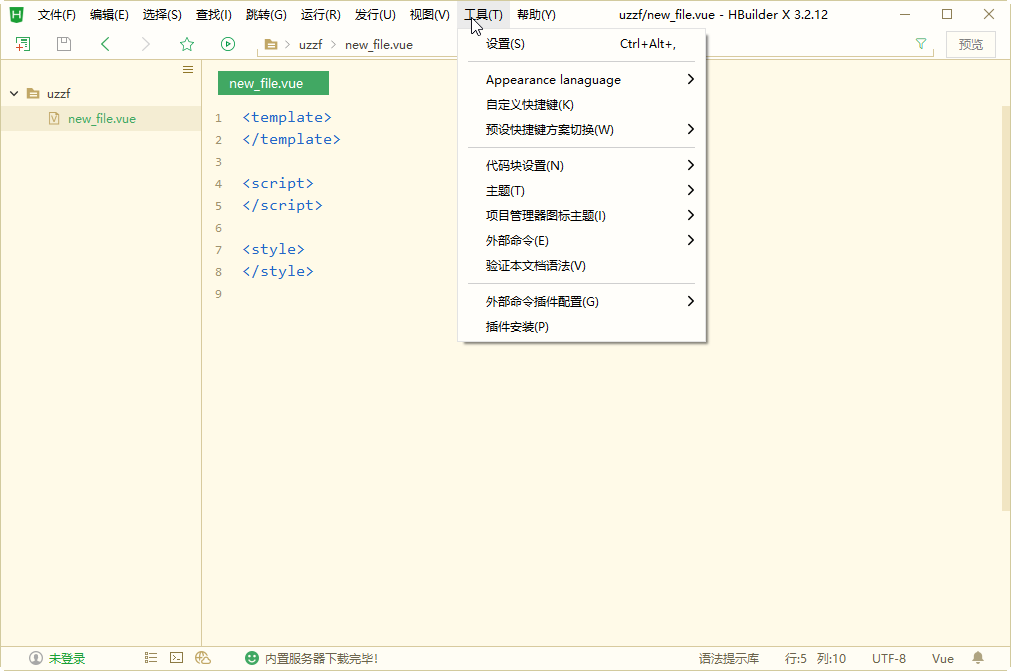Screen dimensions: 1011x671
Task: Open the terminal icon in status bar
Action: [176, 657]
